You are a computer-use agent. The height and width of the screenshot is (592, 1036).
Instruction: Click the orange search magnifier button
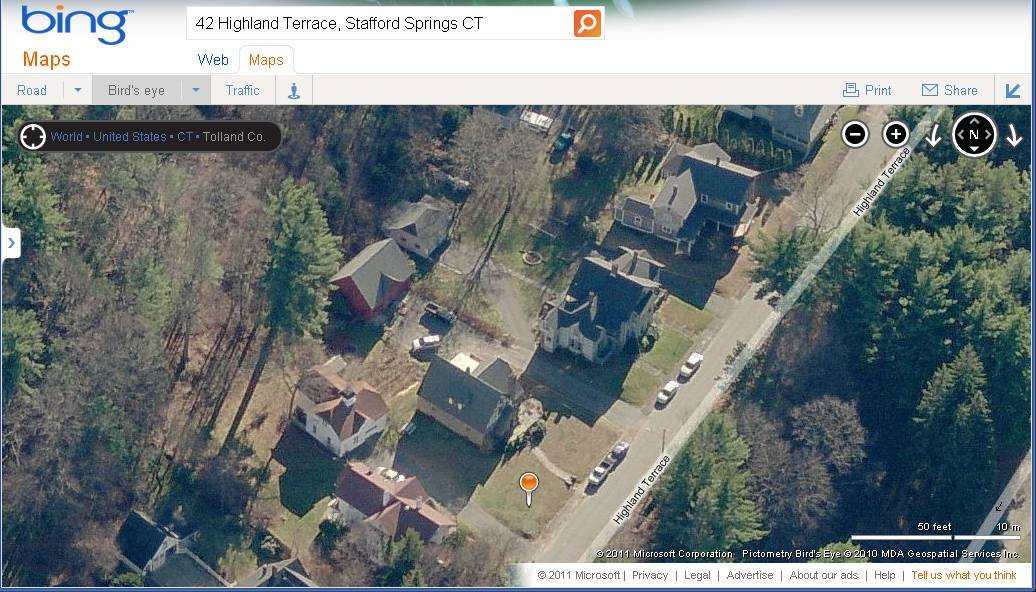(587, 24)
